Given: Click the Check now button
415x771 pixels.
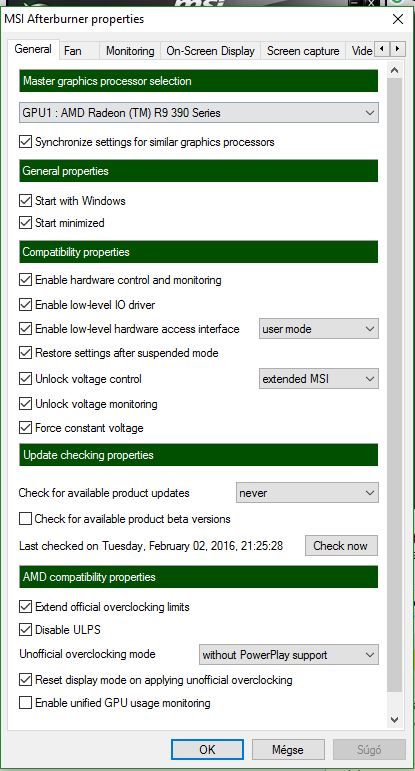Looking at the screenshot, I should [x=341, y=546].
